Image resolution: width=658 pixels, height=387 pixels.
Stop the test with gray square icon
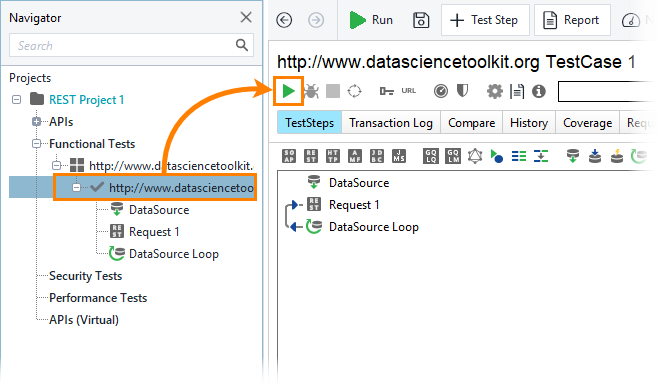point(333,91)
